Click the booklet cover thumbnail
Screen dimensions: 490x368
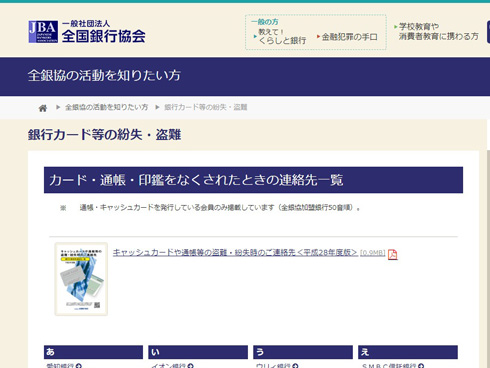coord(81,279)
